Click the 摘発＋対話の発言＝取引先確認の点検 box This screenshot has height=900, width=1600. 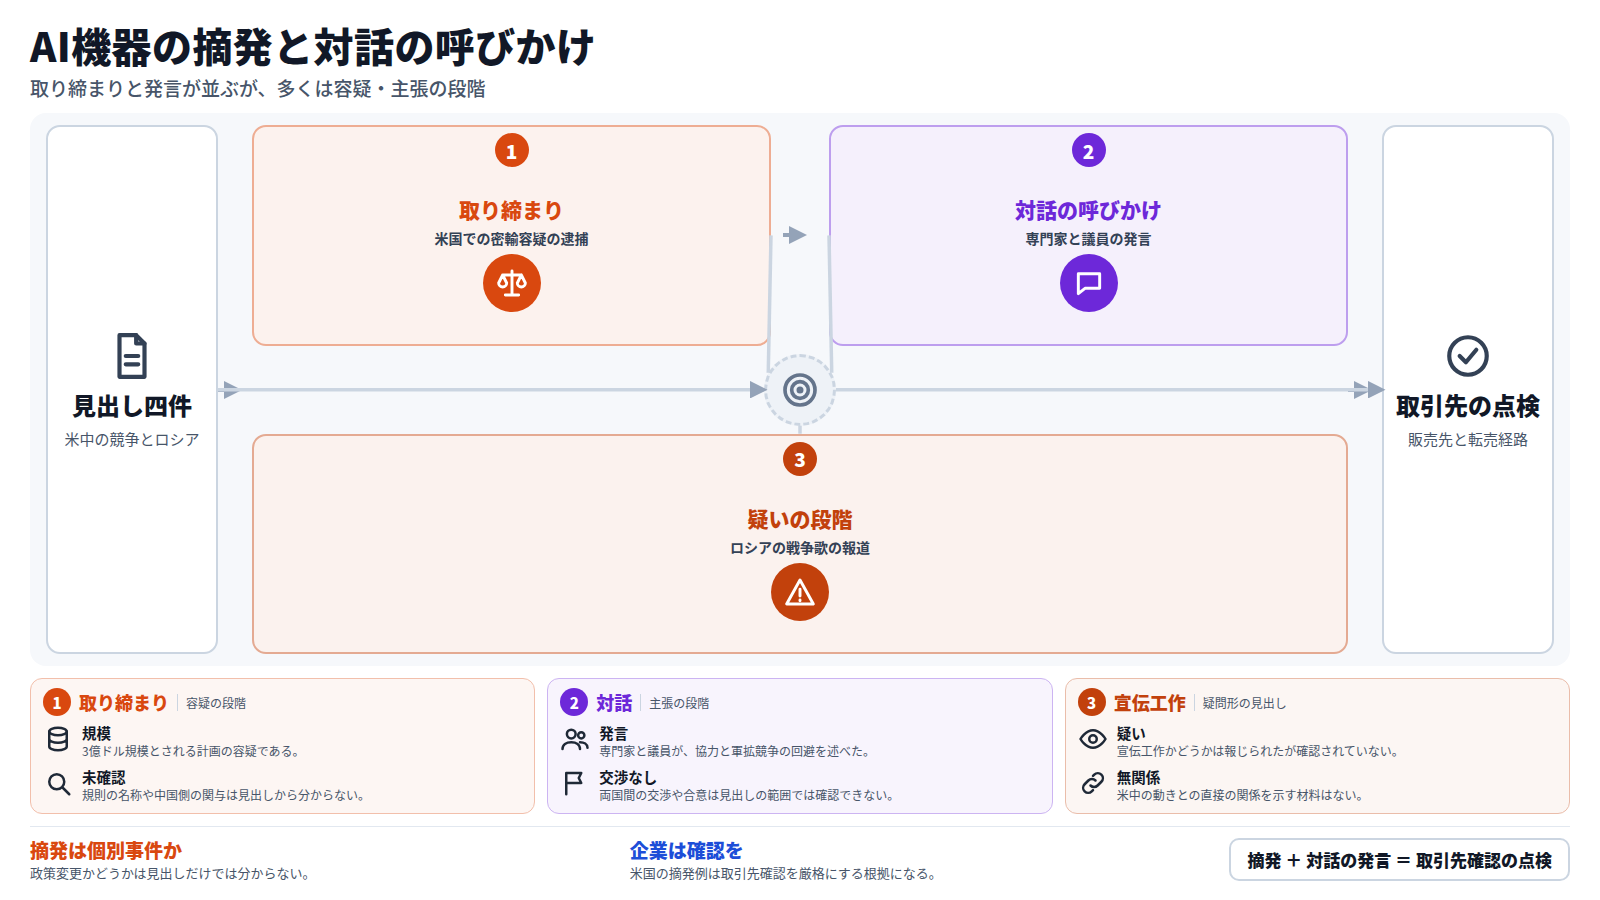pos(1399,860)
